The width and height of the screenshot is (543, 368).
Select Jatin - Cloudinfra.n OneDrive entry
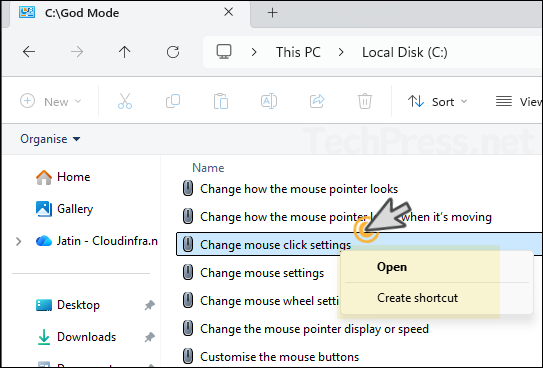97,241
